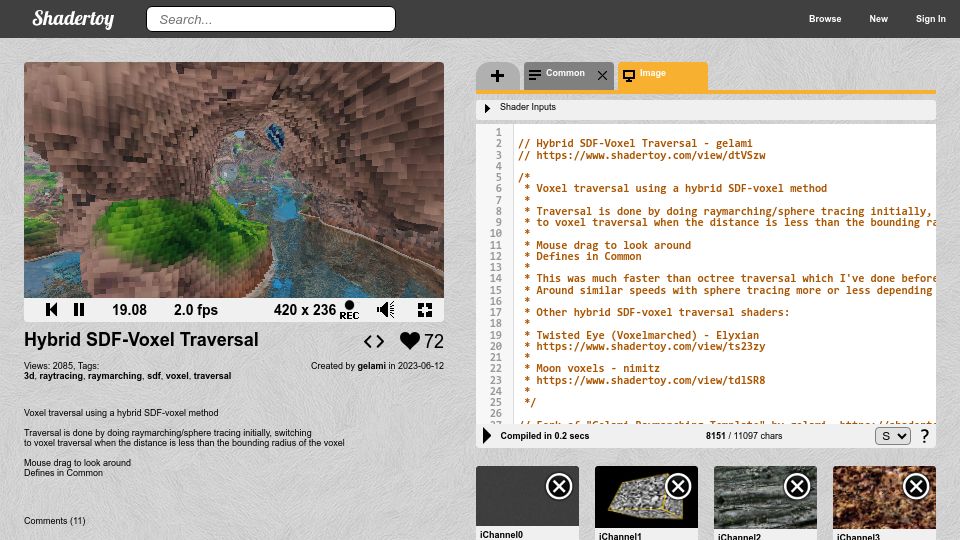This screenshot has width=960, height=540.
Task: Click code line with tdlSR8 URL
Action: [x=645, y=380]
